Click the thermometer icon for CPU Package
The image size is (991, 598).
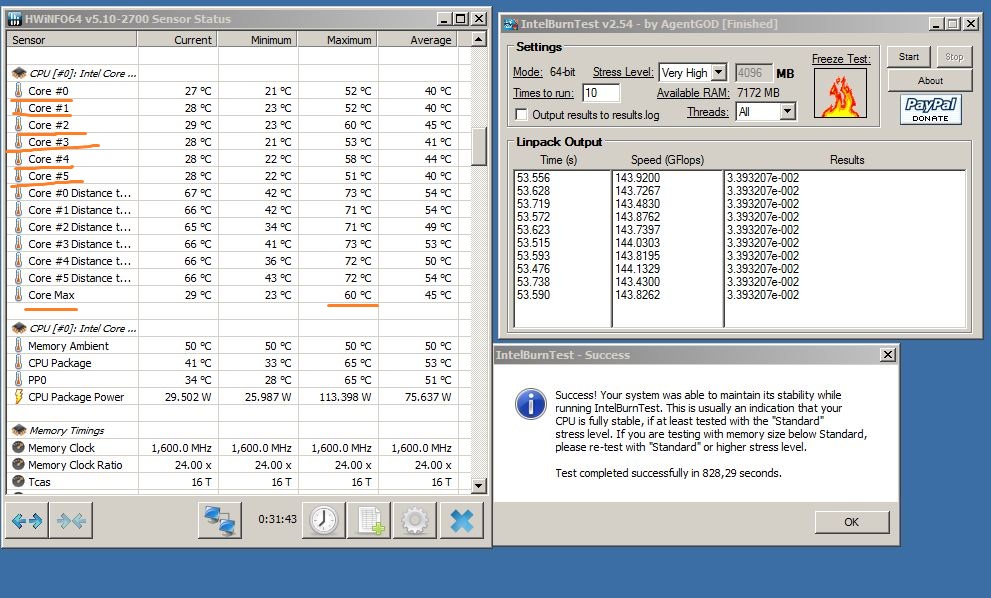click(x=18, y=363)
